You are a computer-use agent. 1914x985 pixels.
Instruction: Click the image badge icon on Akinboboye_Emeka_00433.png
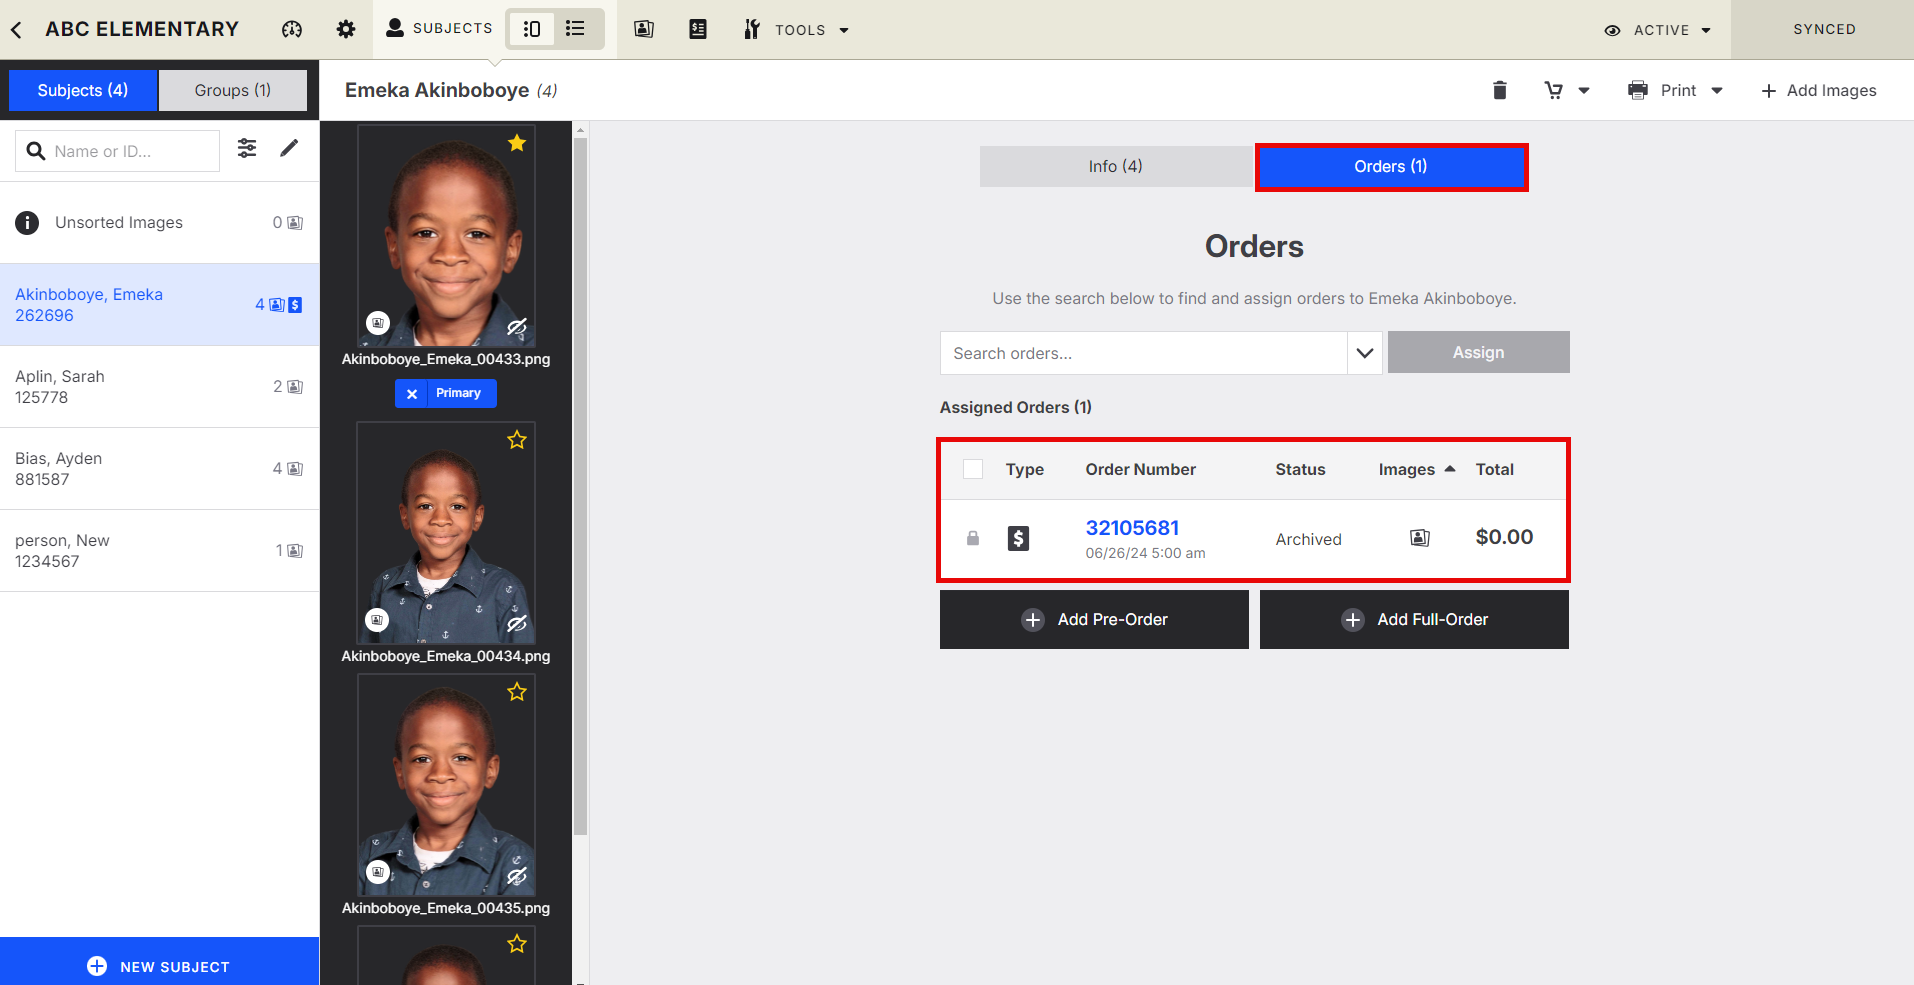point(378,323)
